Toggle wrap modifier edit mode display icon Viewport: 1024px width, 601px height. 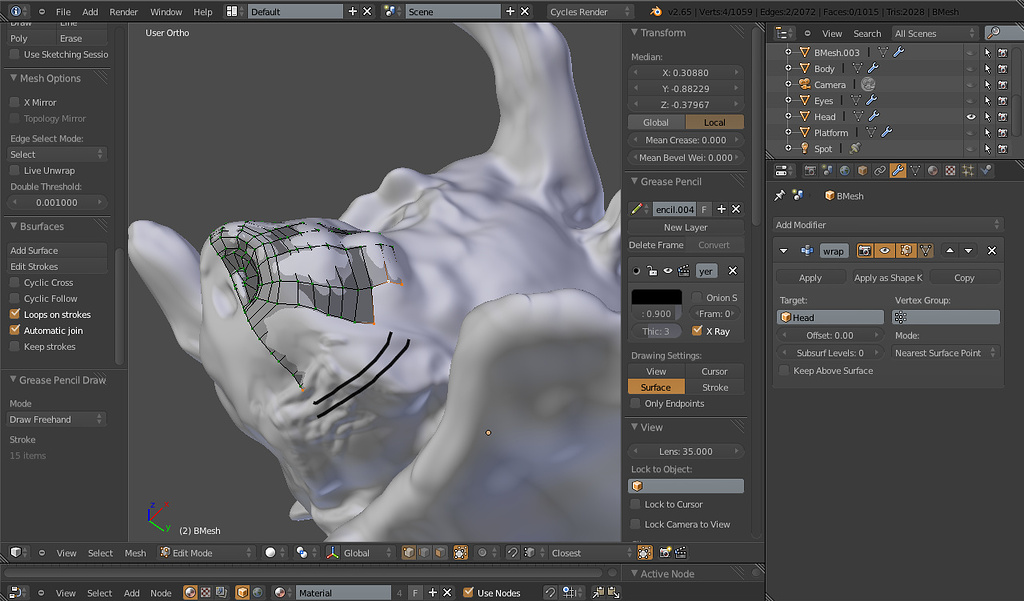tap(905, 251)
